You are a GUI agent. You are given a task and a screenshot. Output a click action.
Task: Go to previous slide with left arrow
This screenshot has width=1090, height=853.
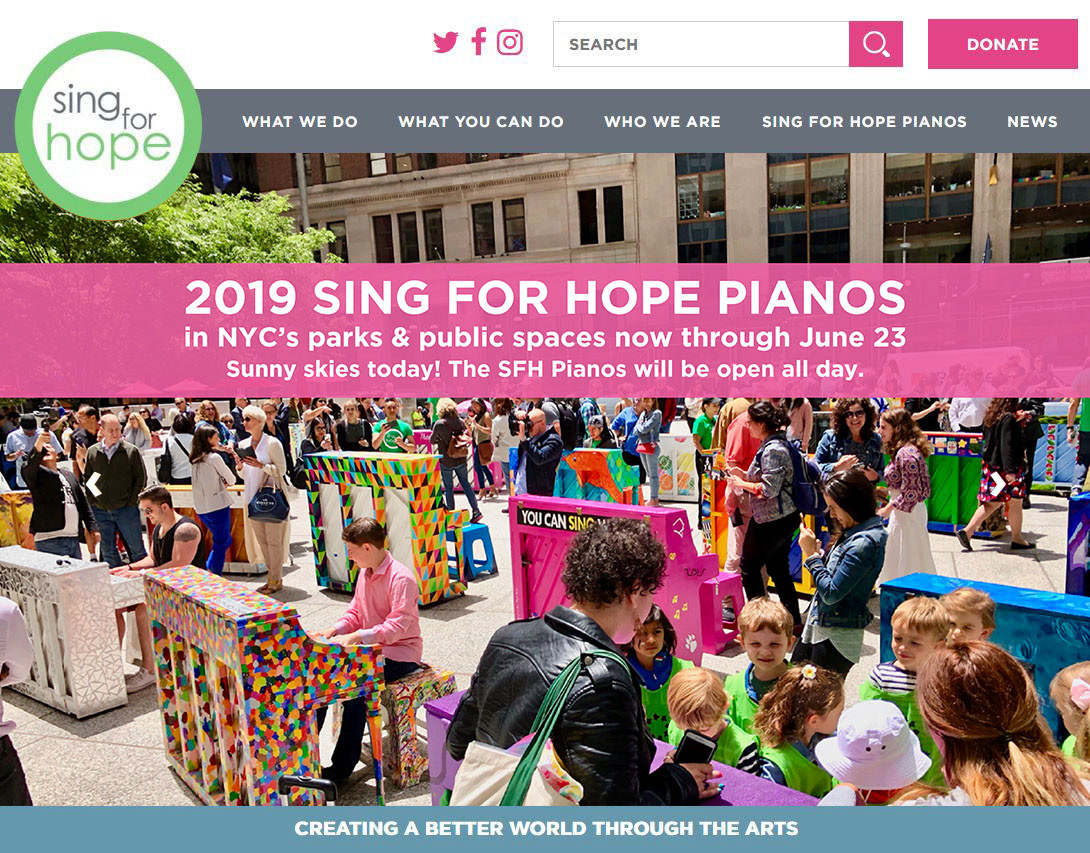click(x=94, y=484)
